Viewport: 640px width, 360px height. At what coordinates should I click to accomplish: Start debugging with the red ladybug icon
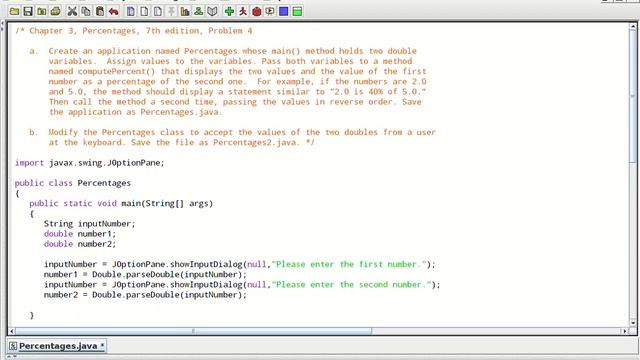(256, 11)
